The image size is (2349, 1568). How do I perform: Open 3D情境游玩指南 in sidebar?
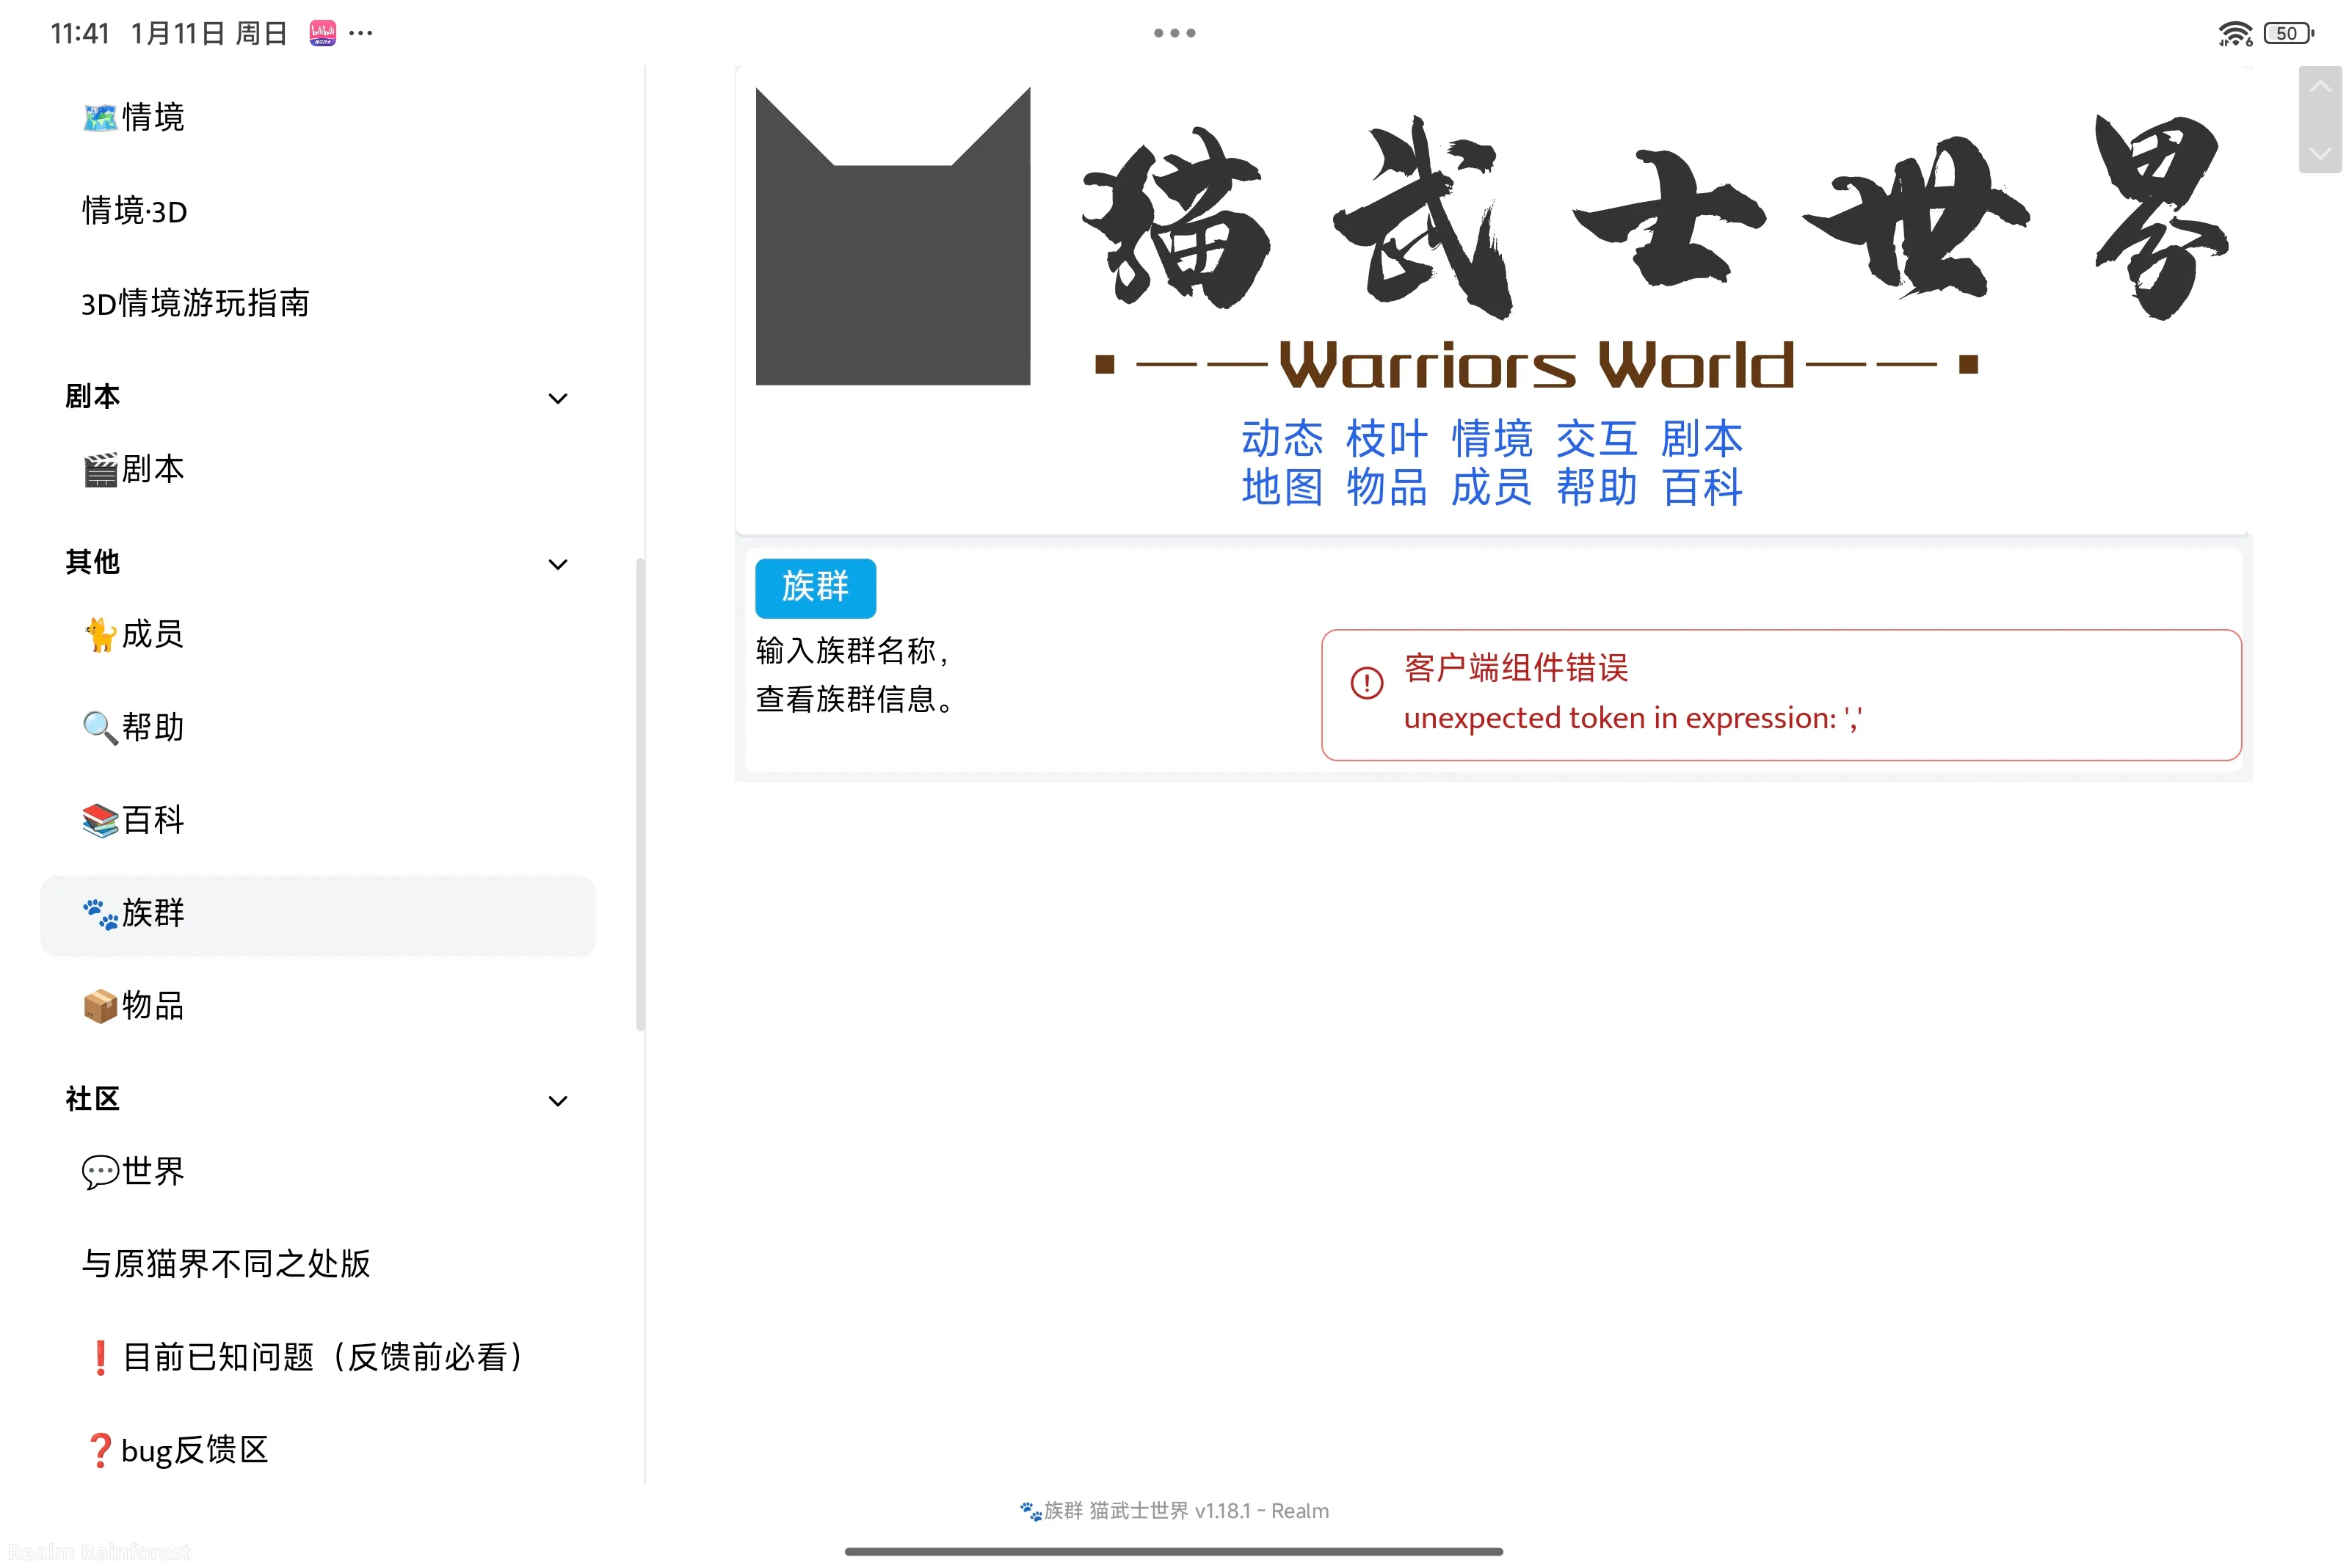pos(195,303)
